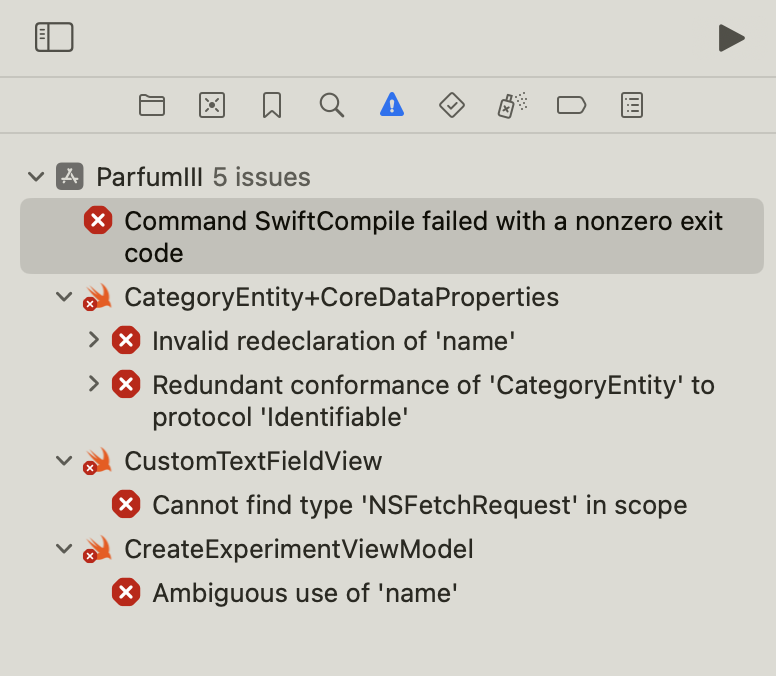Open the Report navigator

631,105
